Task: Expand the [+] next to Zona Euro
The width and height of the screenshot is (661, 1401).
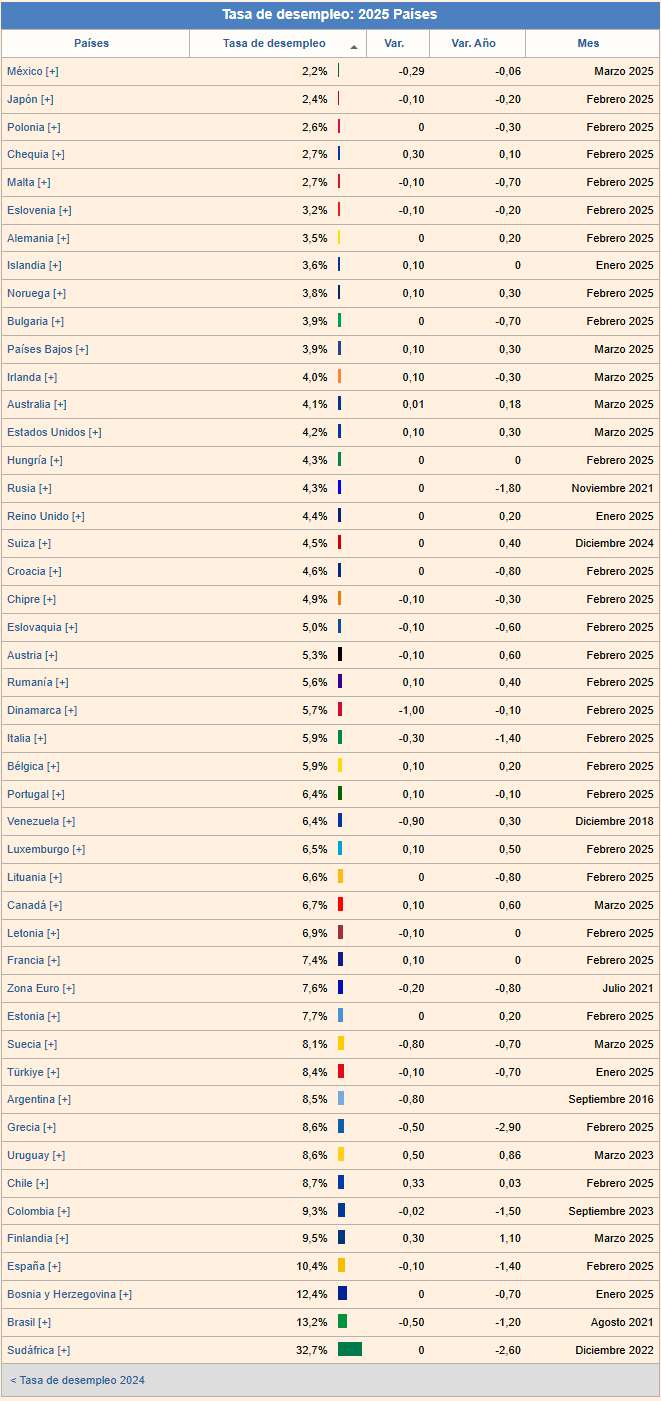Action: (69, 988)
